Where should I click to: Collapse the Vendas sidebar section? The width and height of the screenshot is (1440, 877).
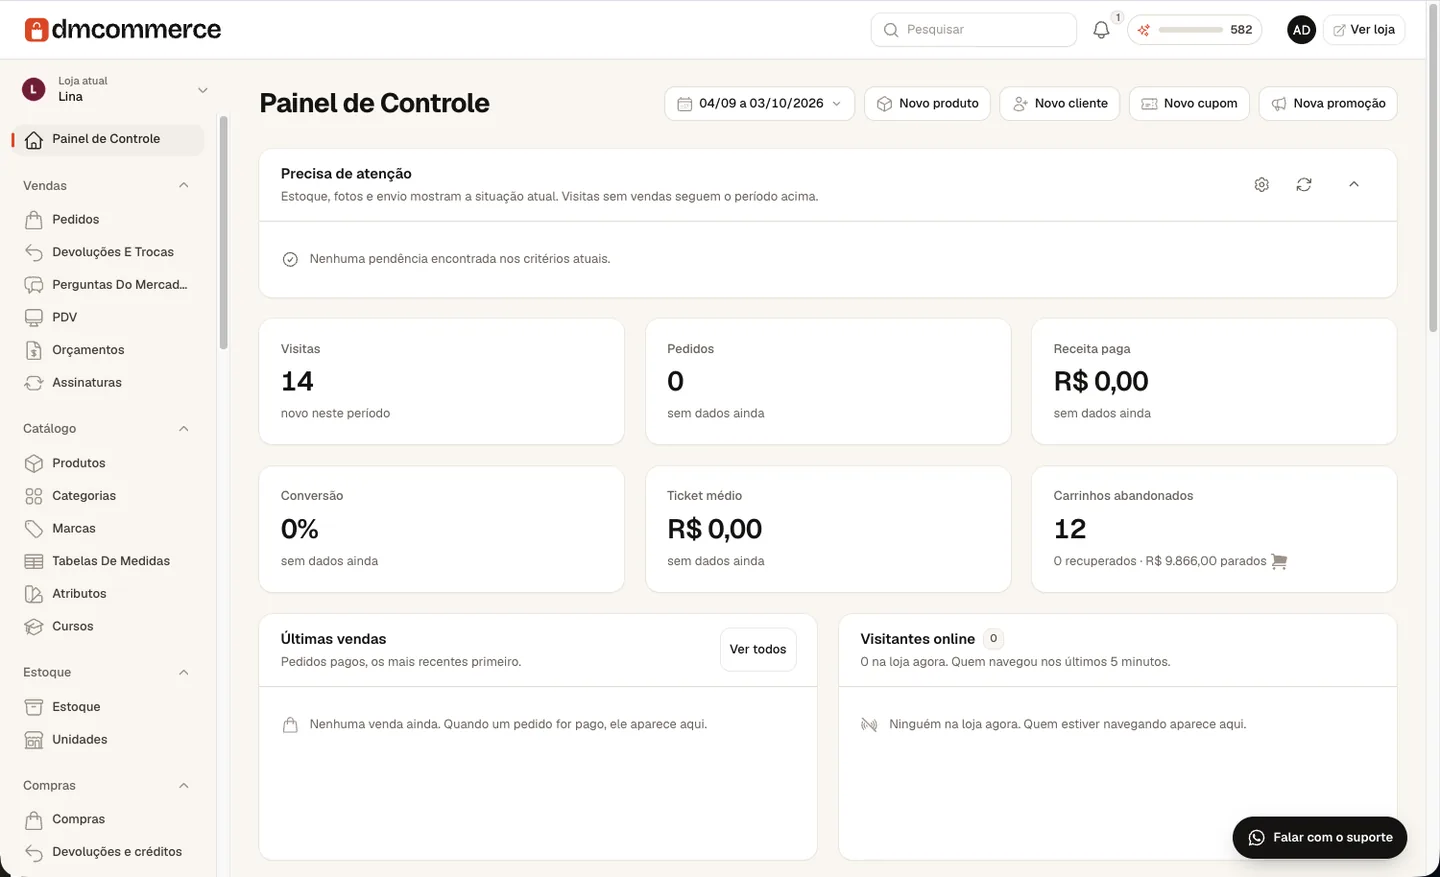tap(183, 186)
